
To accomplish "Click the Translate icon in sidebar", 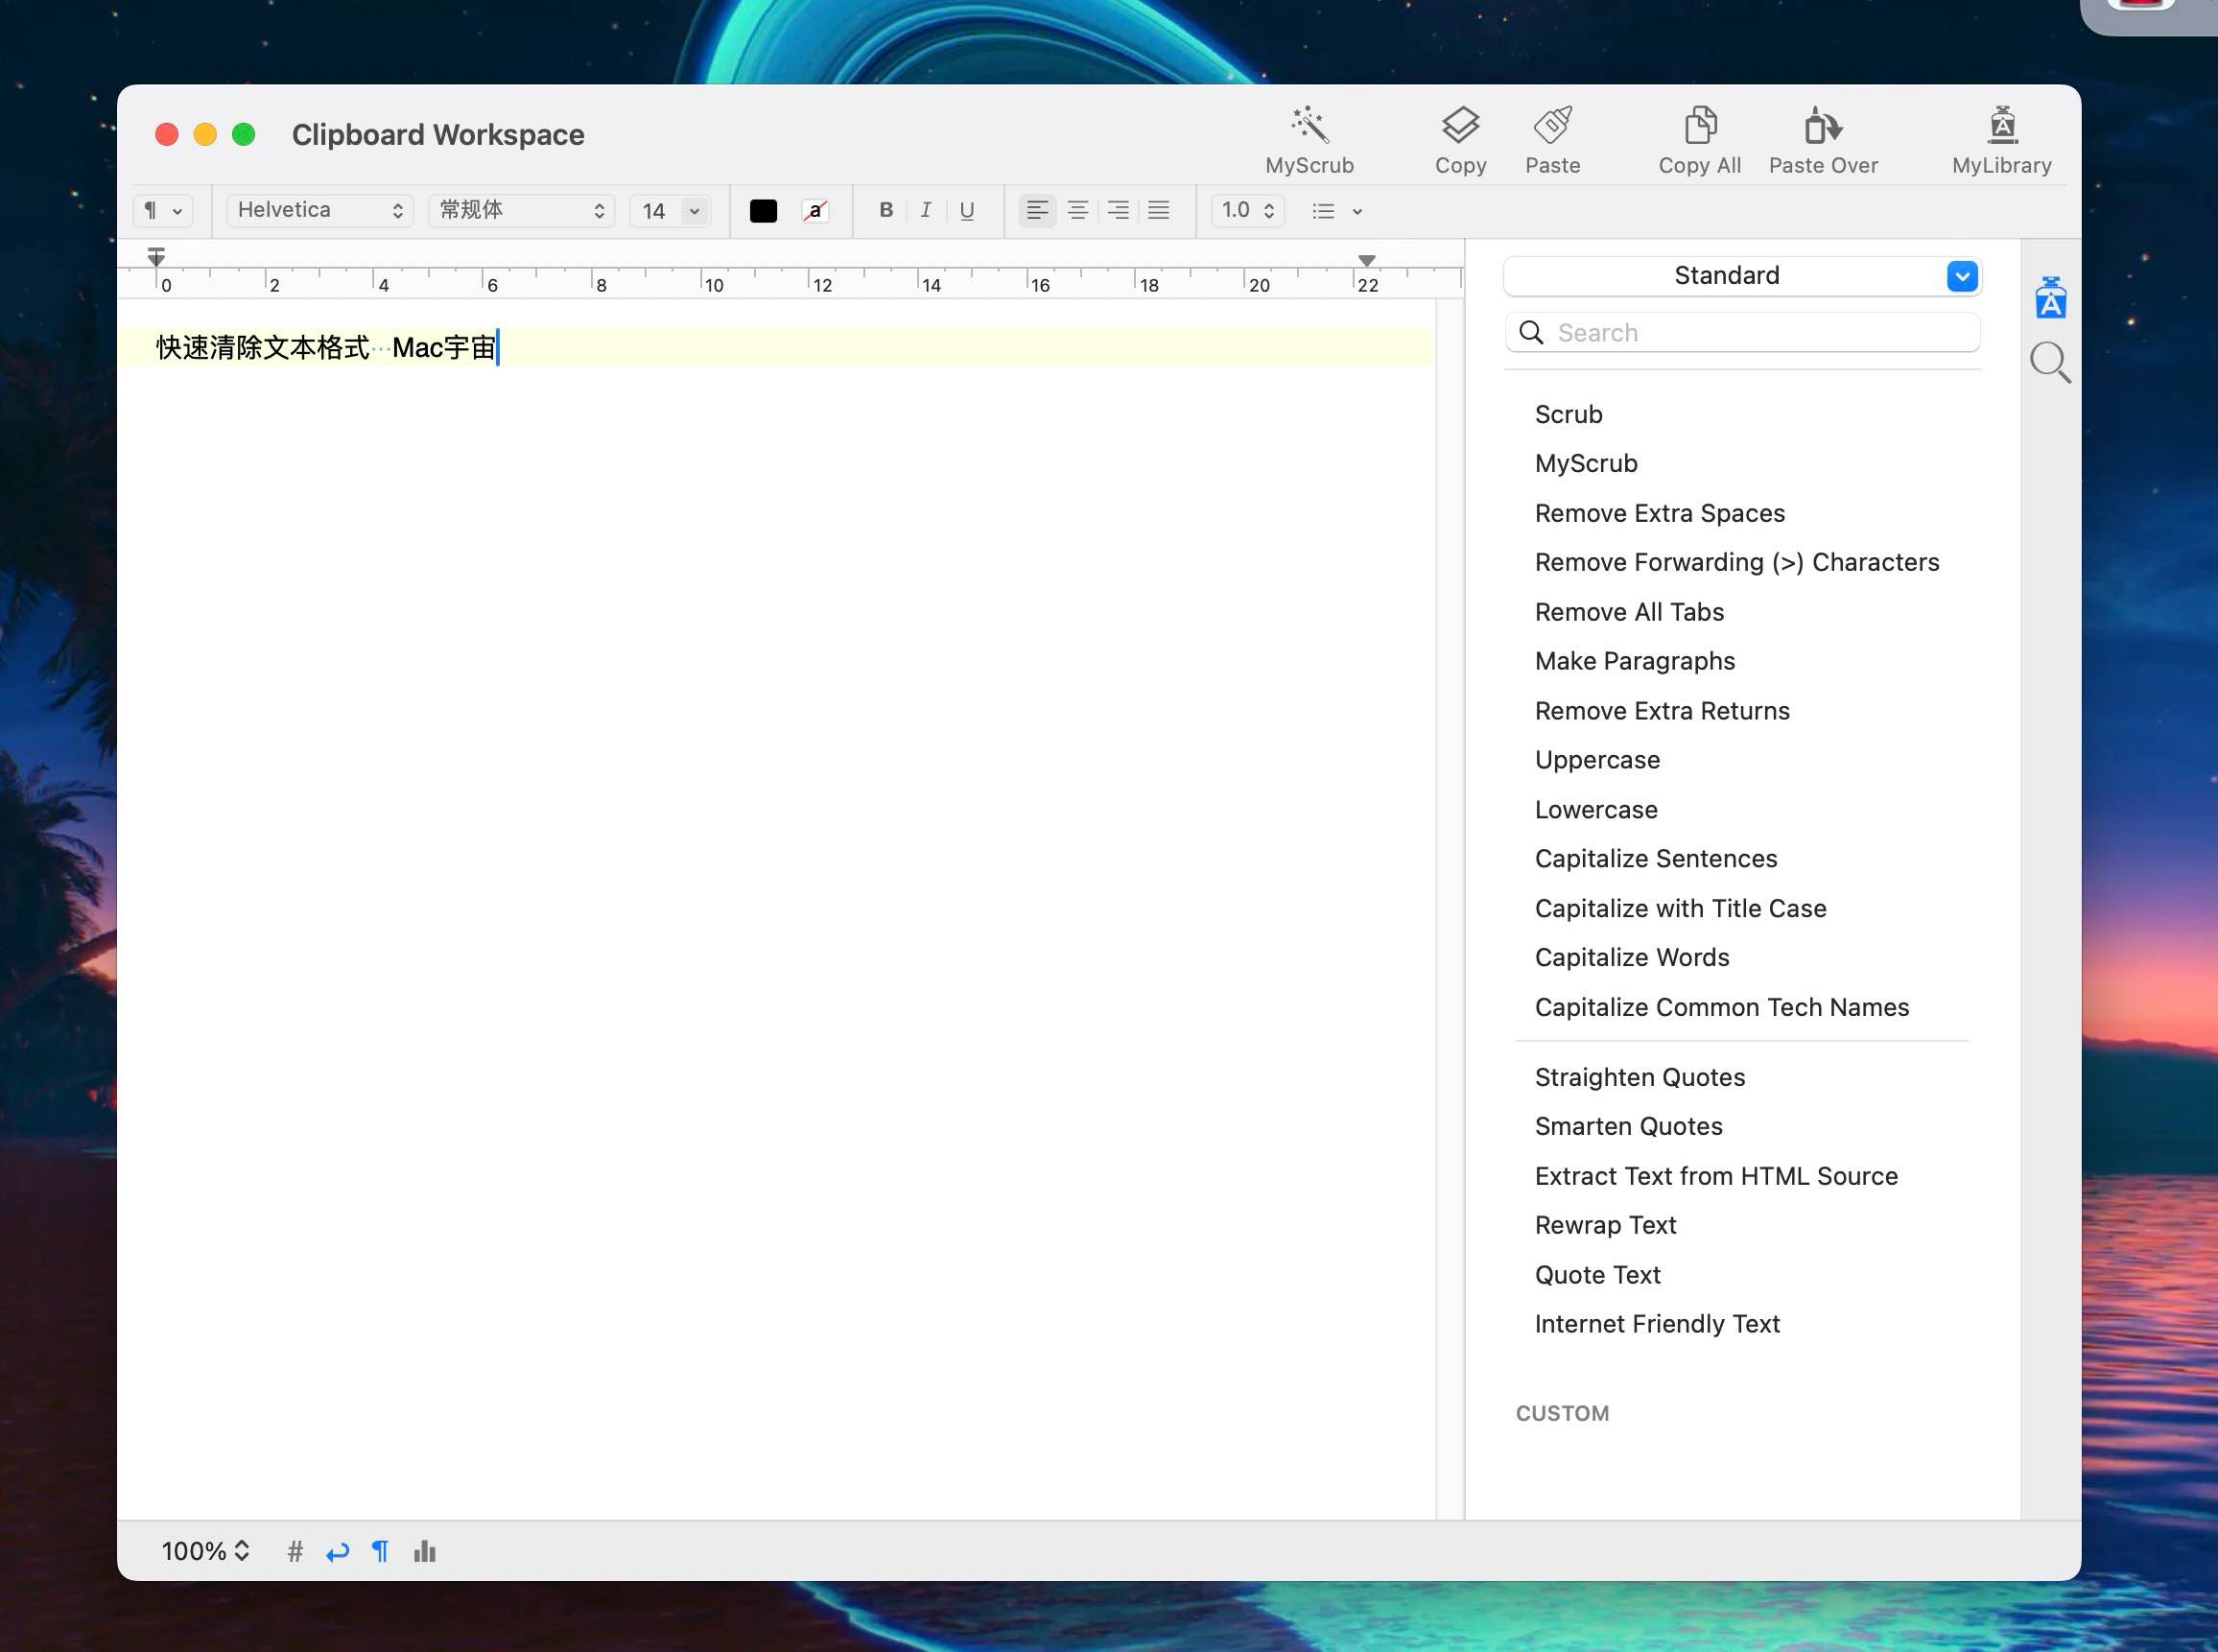I will coord(2048,298).
